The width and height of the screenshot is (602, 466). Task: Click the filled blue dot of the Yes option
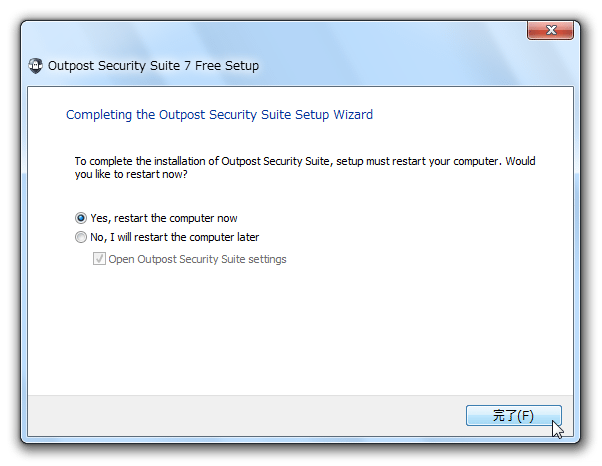(x=81, y=218)
